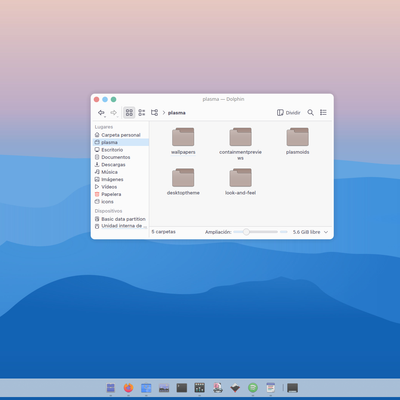
Task: Open Papelera trash in sidebar
Action: pyautogui.click(x=120, y=194)
